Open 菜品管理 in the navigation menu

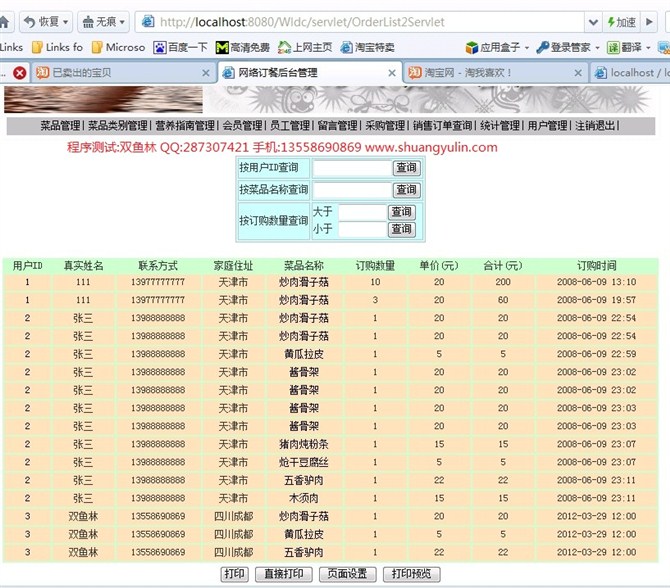tap(60, 126)
